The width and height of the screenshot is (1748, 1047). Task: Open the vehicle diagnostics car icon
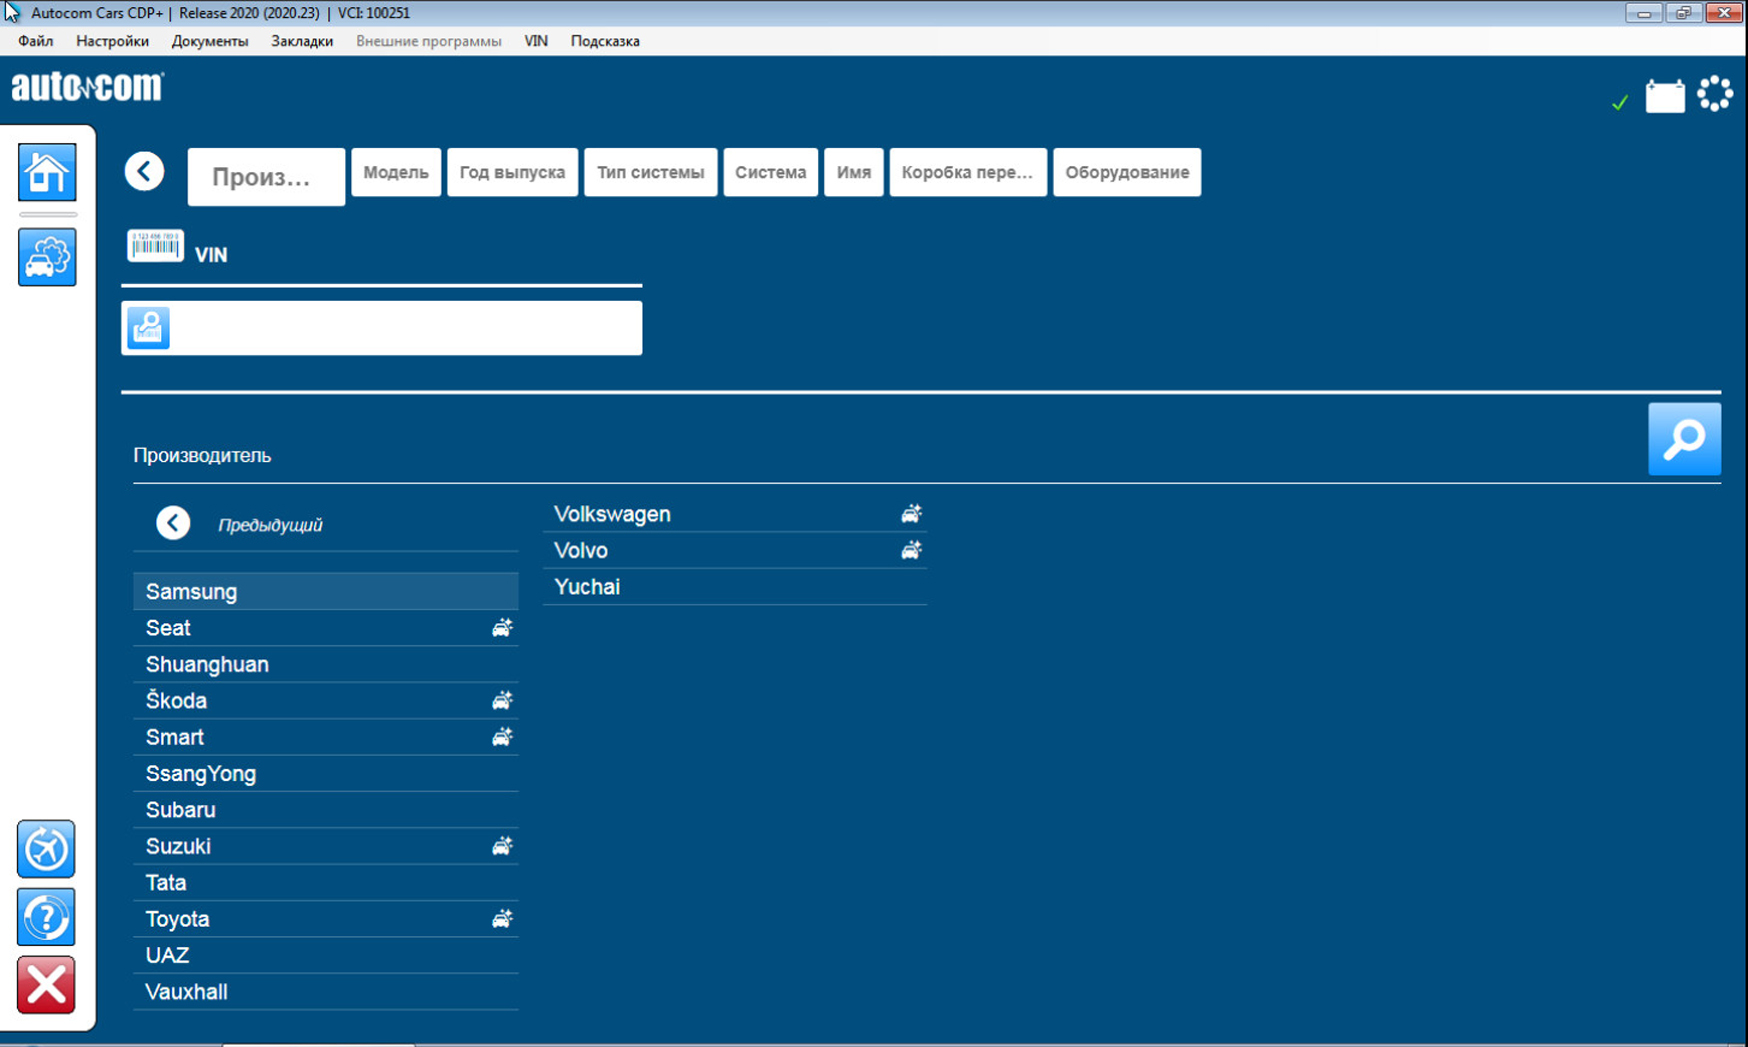point(47,258)
